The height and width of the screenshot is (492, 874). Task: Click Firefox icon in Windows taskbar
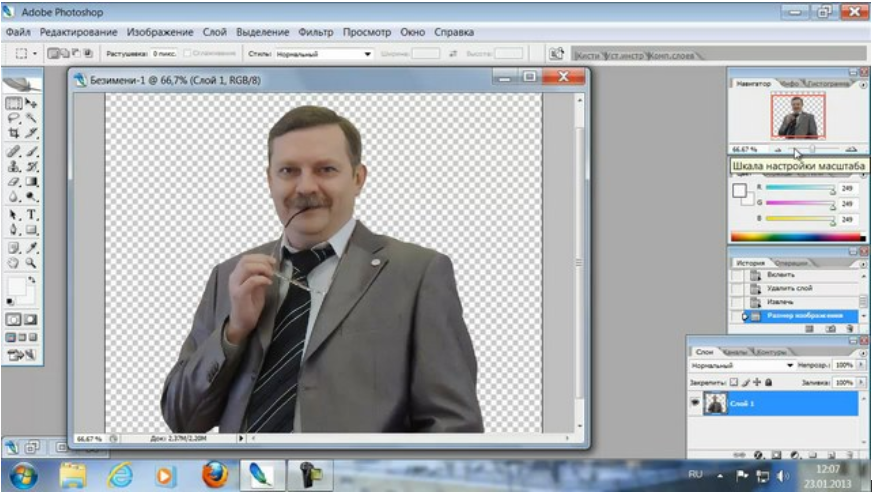tap(216, 475)
